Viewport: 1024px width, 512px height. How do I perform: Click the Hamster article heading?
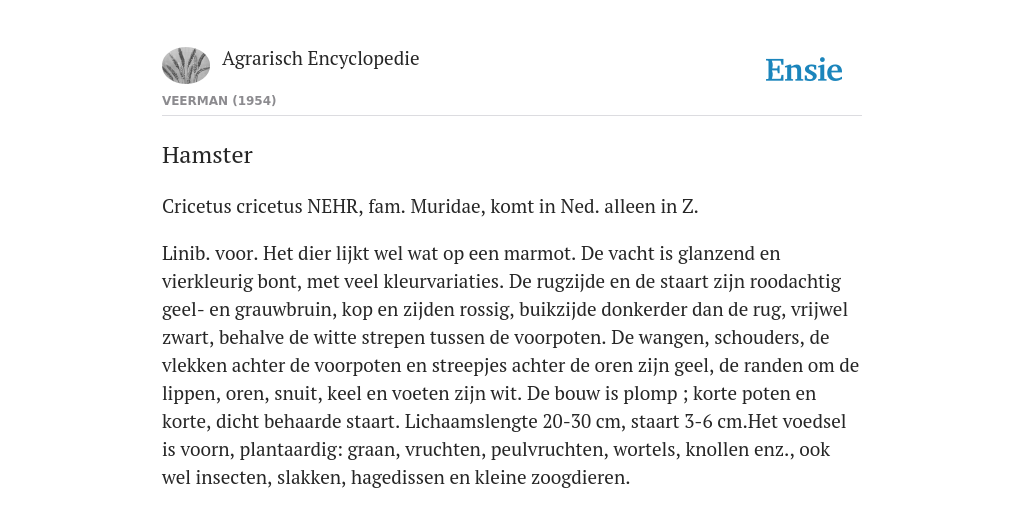pyautogui.click(x=207, y=155)
